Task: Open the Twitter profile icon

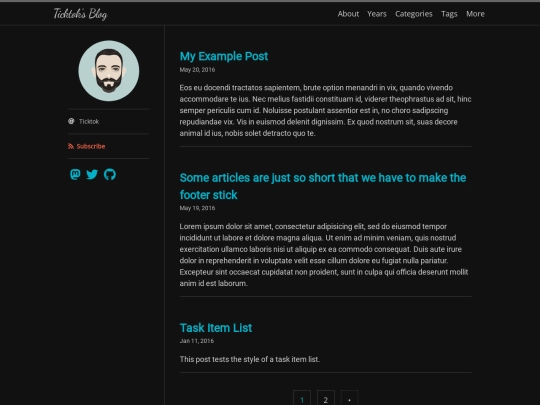Action: pyautogui.click(x=92, y=175)
